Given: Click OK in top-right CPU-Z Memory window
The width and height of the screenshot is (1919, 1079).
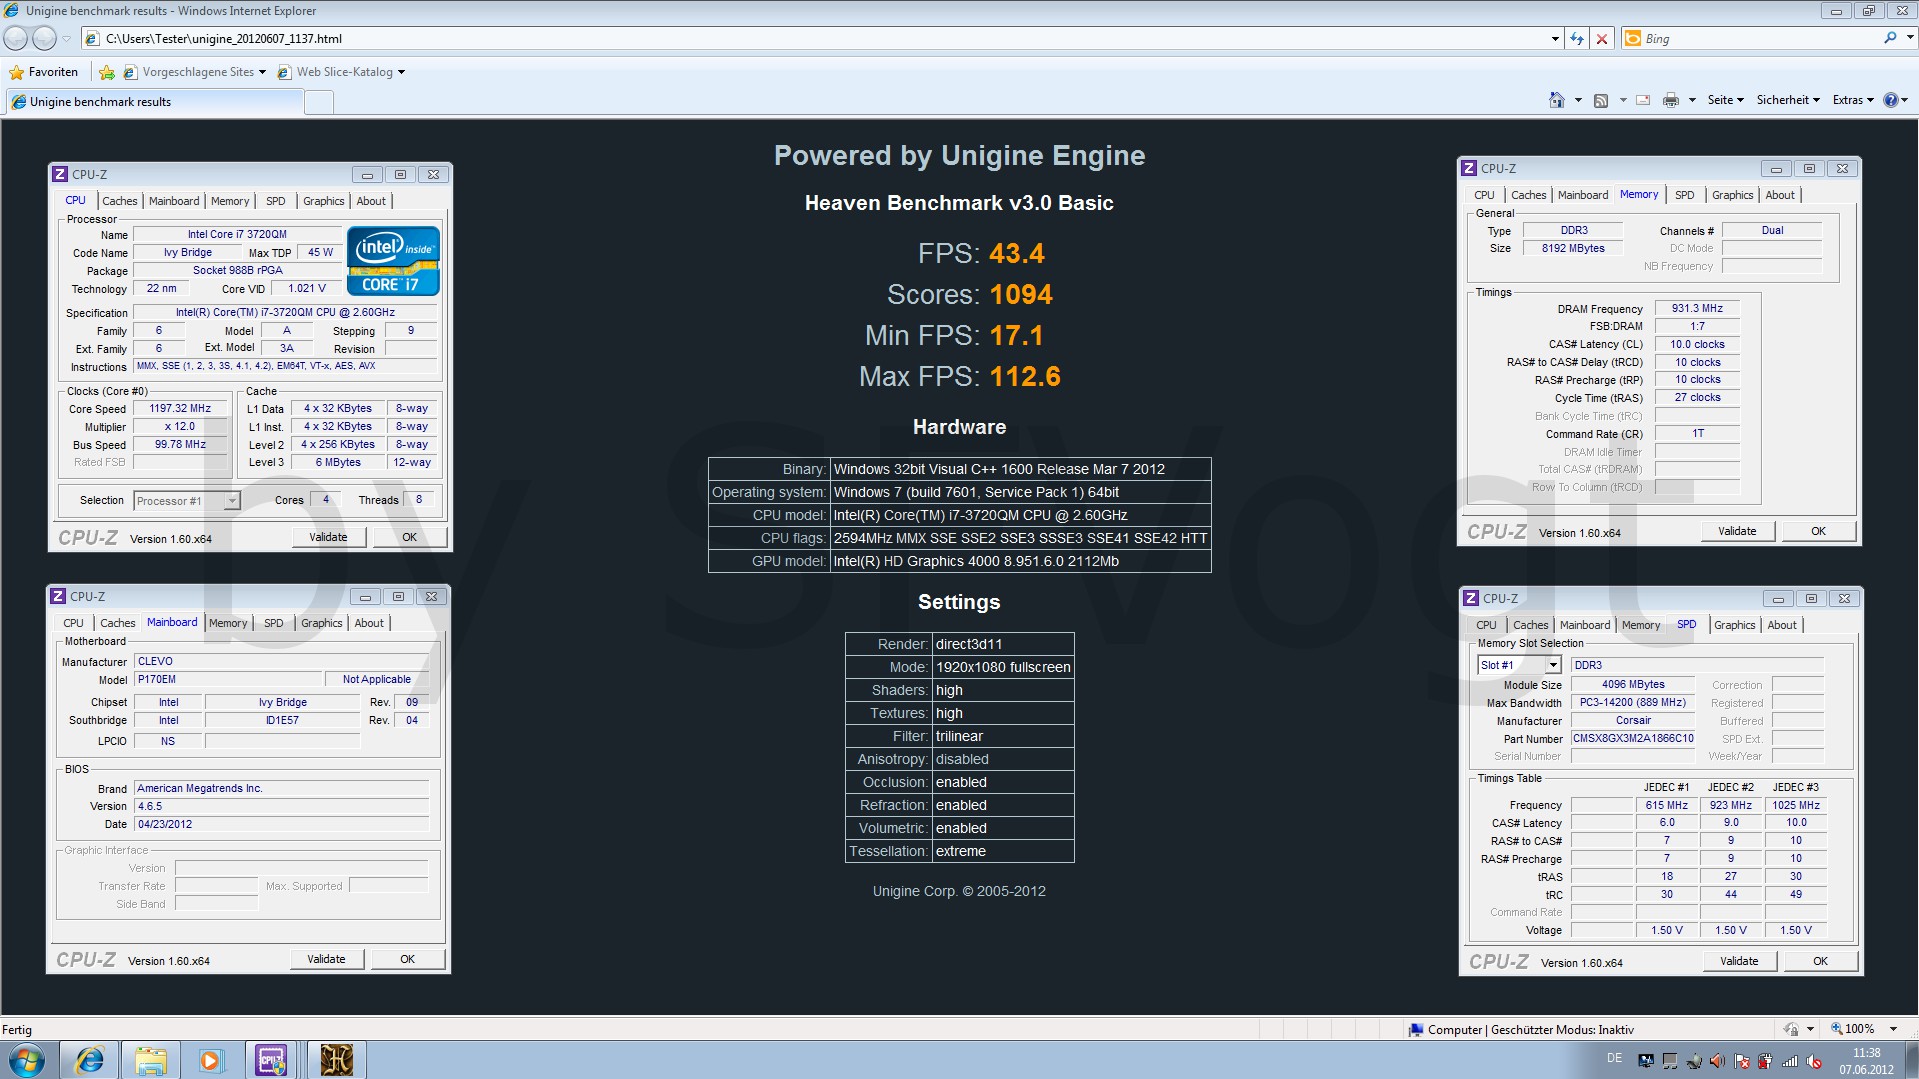Looking at the screenshot, I should (x=1818, y=531).
